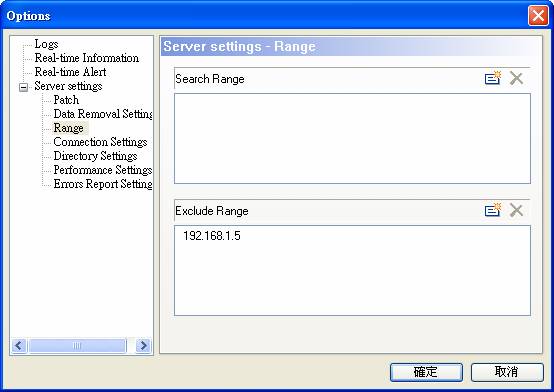Delete selected Search Range entry

tap(516, 78)
